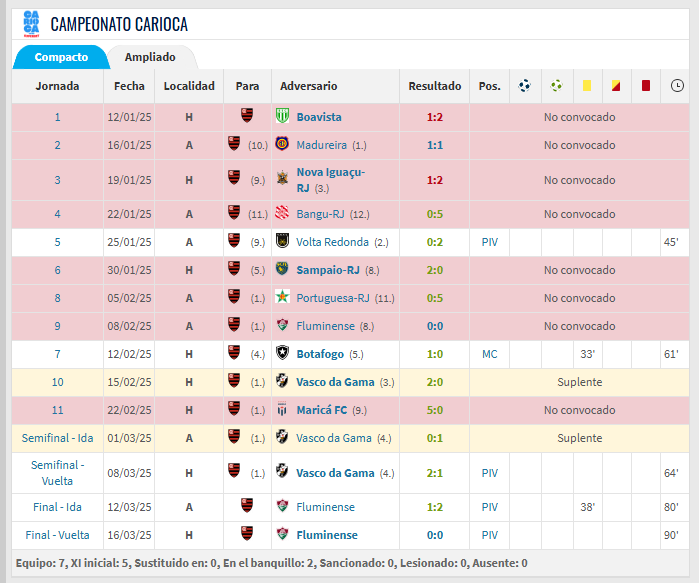Viewport: 699px width, 583px height.
Task: Open the Madureira team link
Action: tap(321, 145)
